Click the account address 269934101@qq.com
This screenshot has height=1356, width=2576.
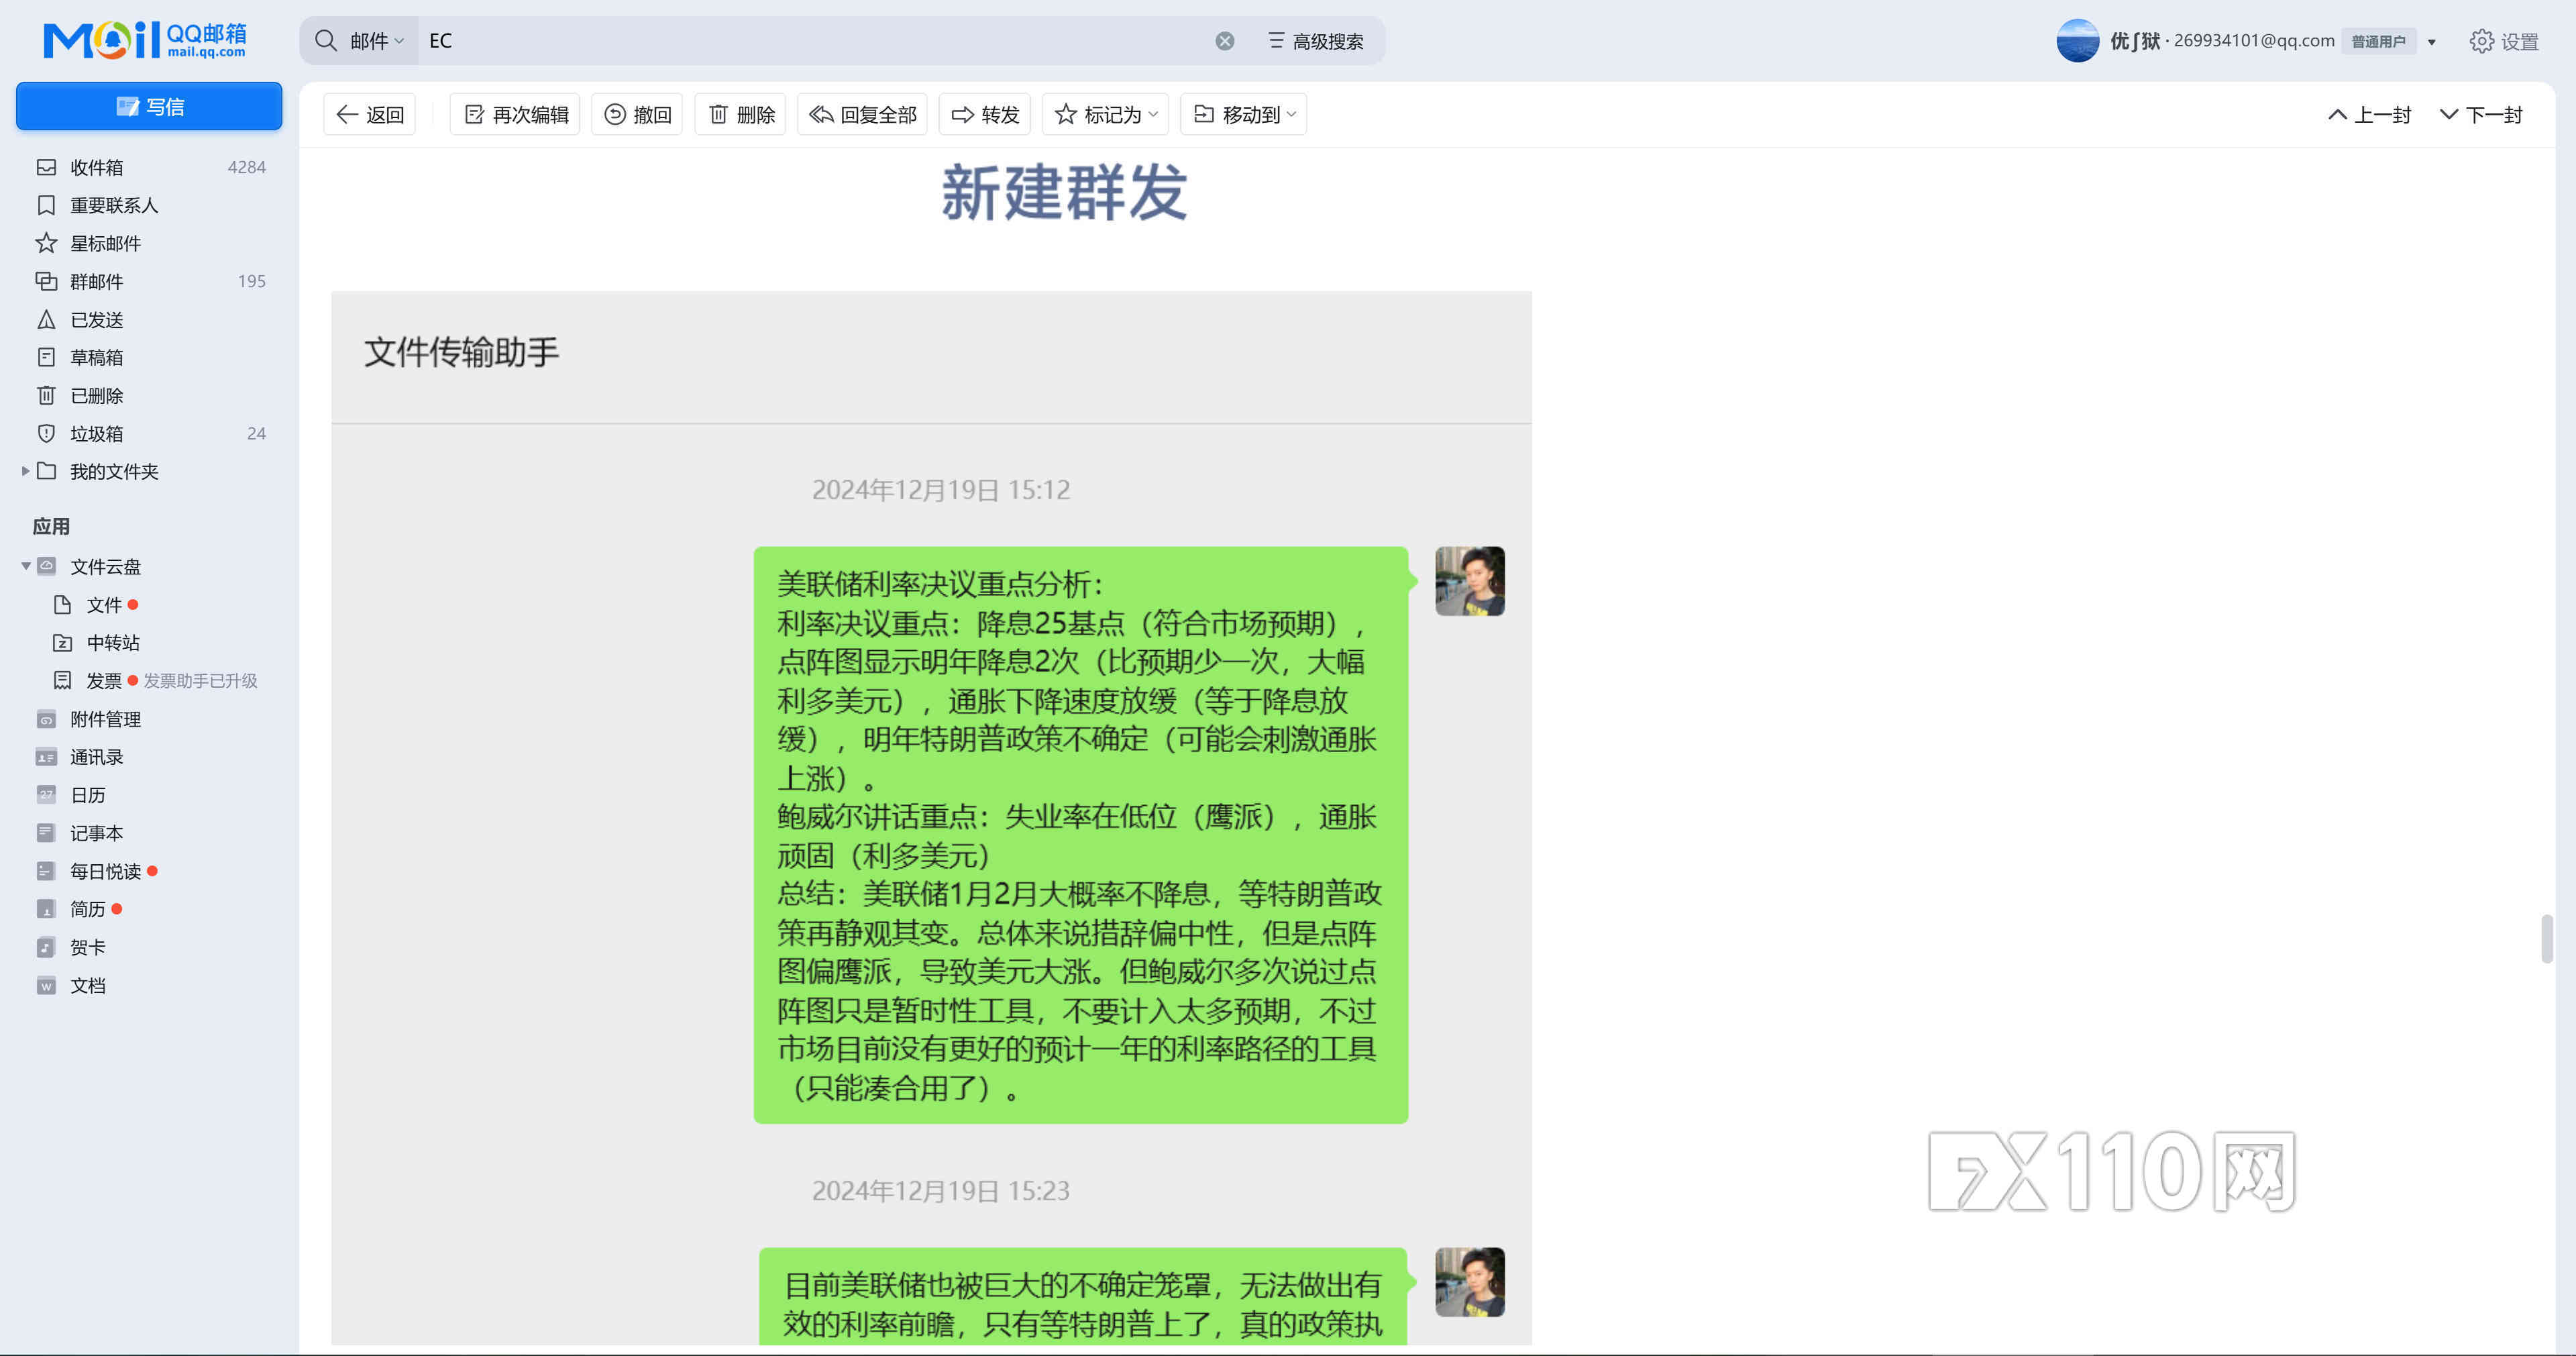click(x=2254, y=41)
